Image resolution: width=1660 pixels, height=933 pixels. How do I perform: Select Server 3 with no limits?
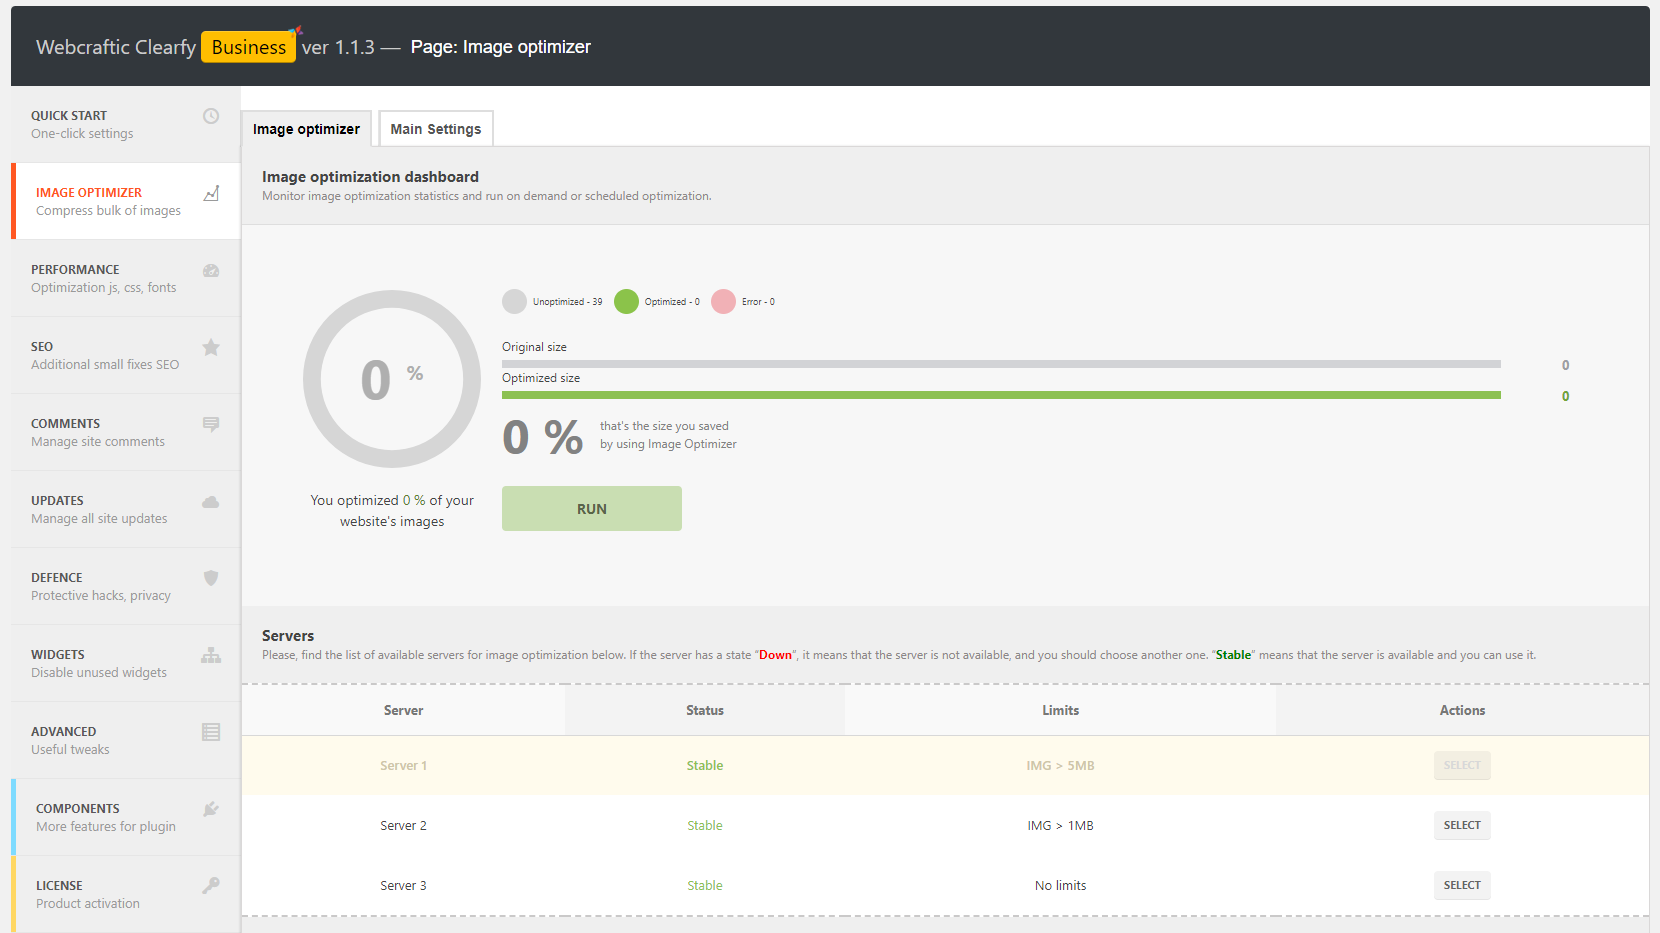(1461, 885)
